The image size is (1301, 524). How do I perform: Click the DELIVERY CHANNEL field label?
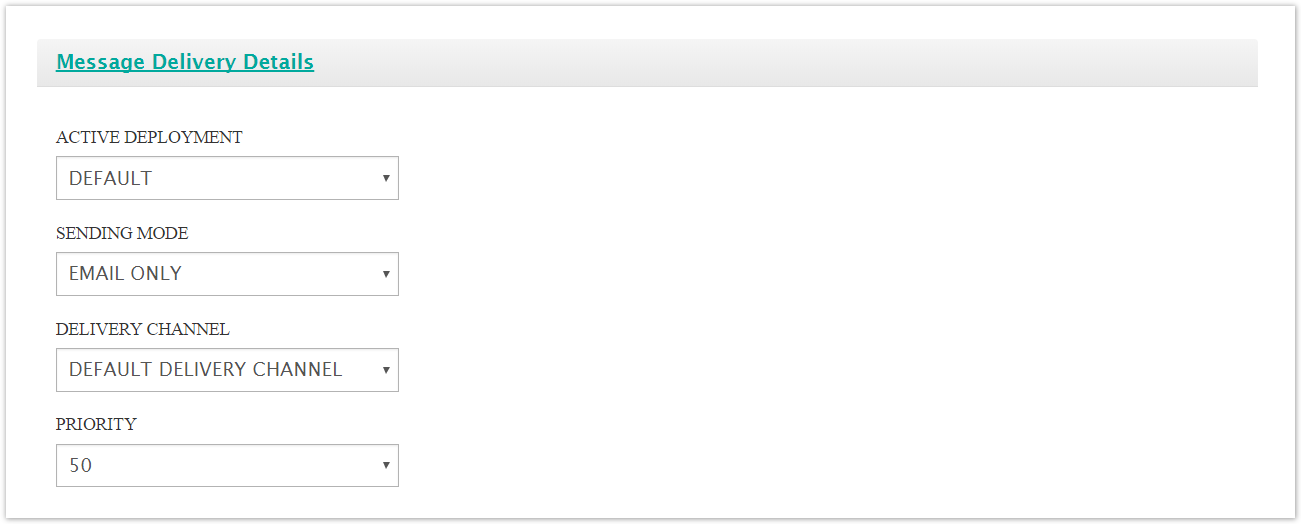[142, 330]
